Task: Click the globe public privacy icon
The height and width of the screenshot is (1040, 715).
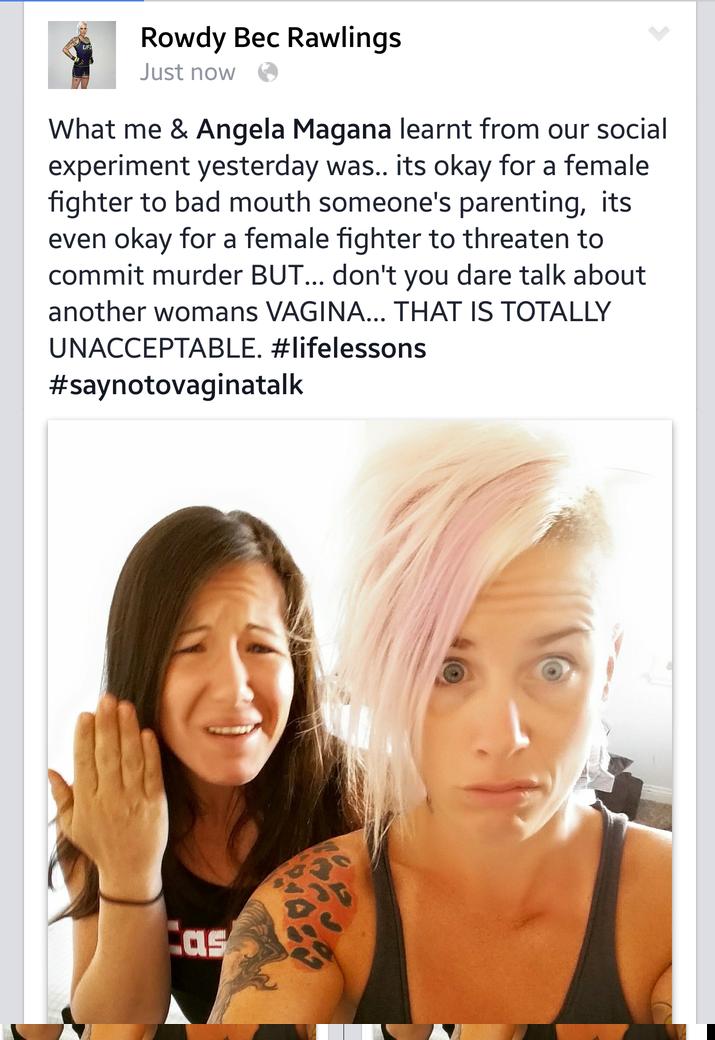Action: coord(267,72)
